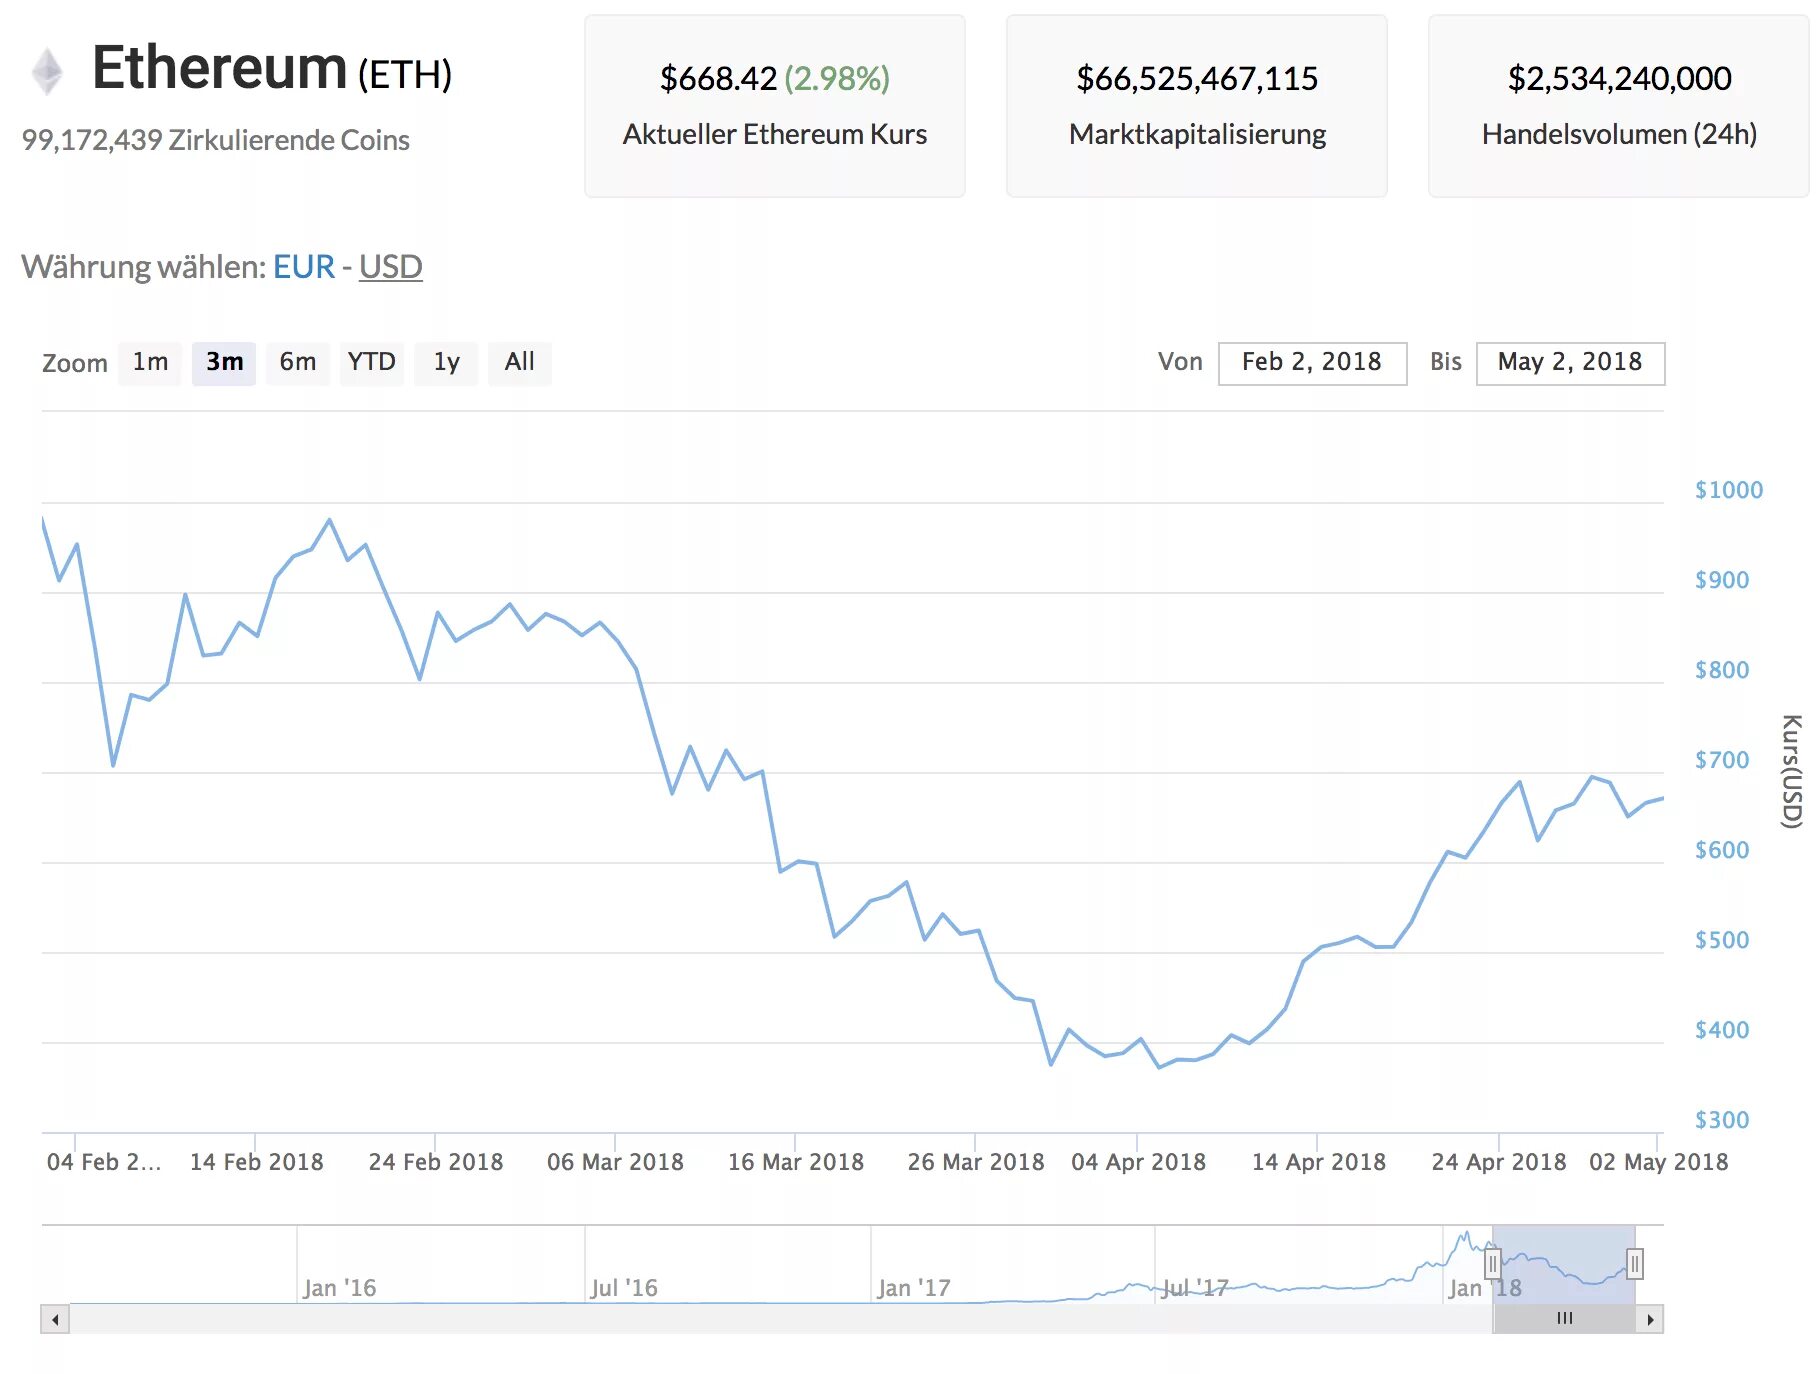Screen dimensions: 1820x1374
Task: Click the 06 Mar 2018 axis date
Action: [x=615, y=1162]
